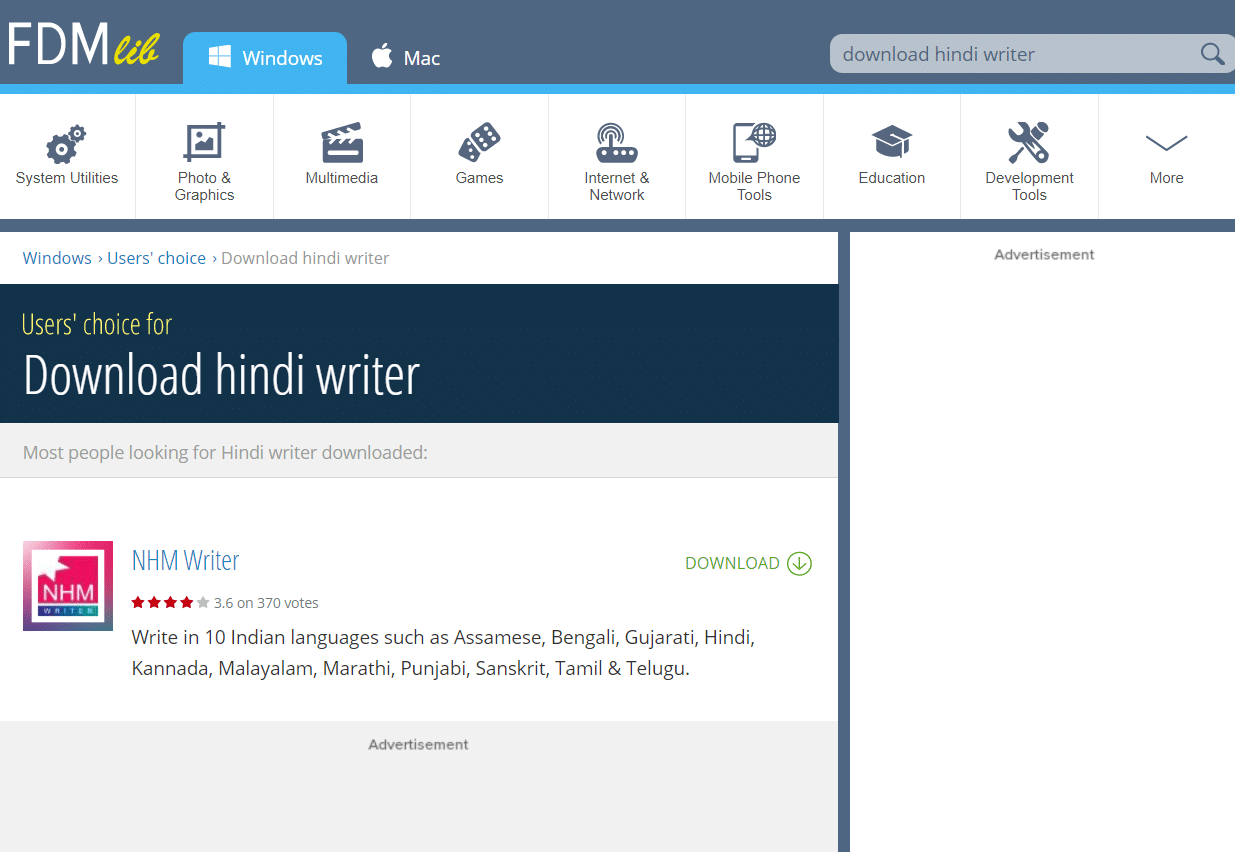
Task: Click '3.6 on 370 votes' text
Action: 266,603
